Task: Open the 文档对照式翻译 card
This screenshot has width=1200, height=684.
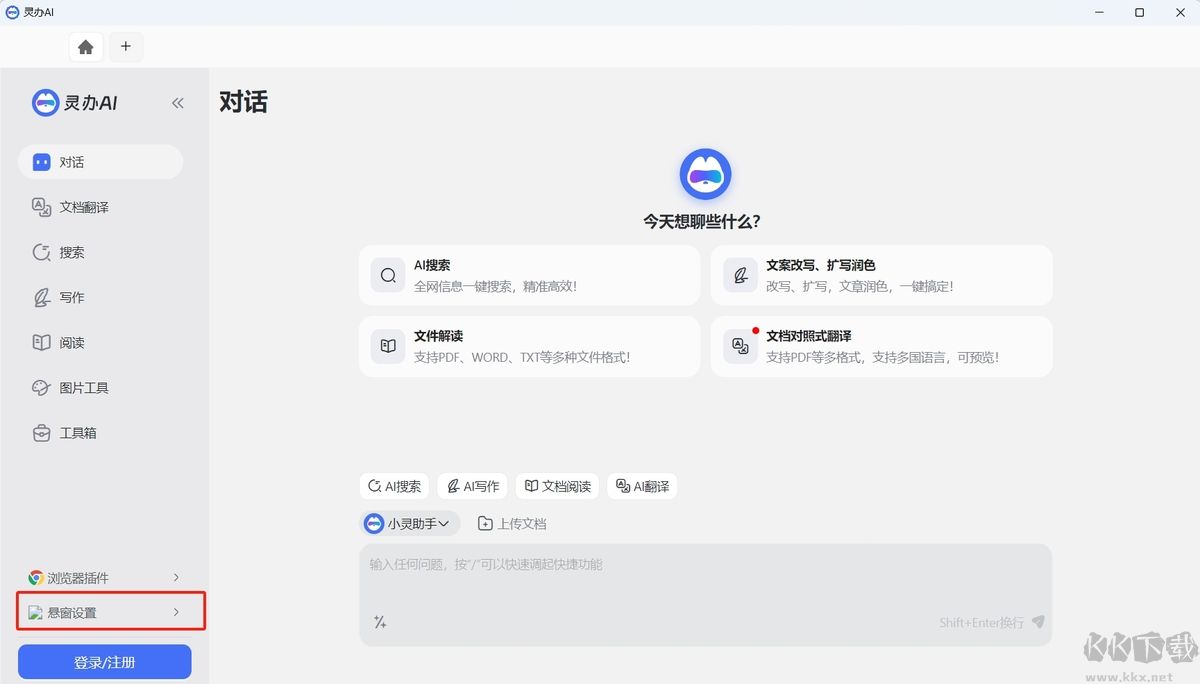Action: coord(881,346)
